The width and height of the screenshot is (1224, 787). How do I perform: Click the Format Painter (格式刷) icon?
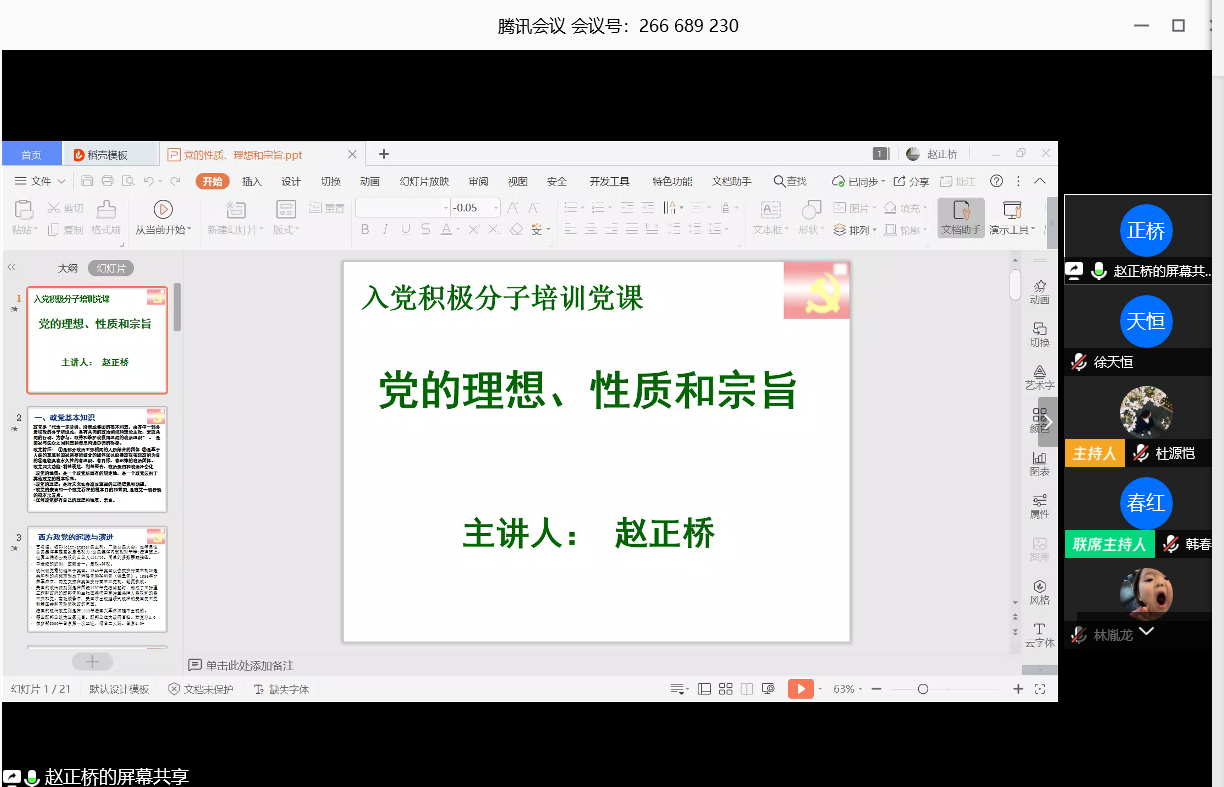click(106, 209)
